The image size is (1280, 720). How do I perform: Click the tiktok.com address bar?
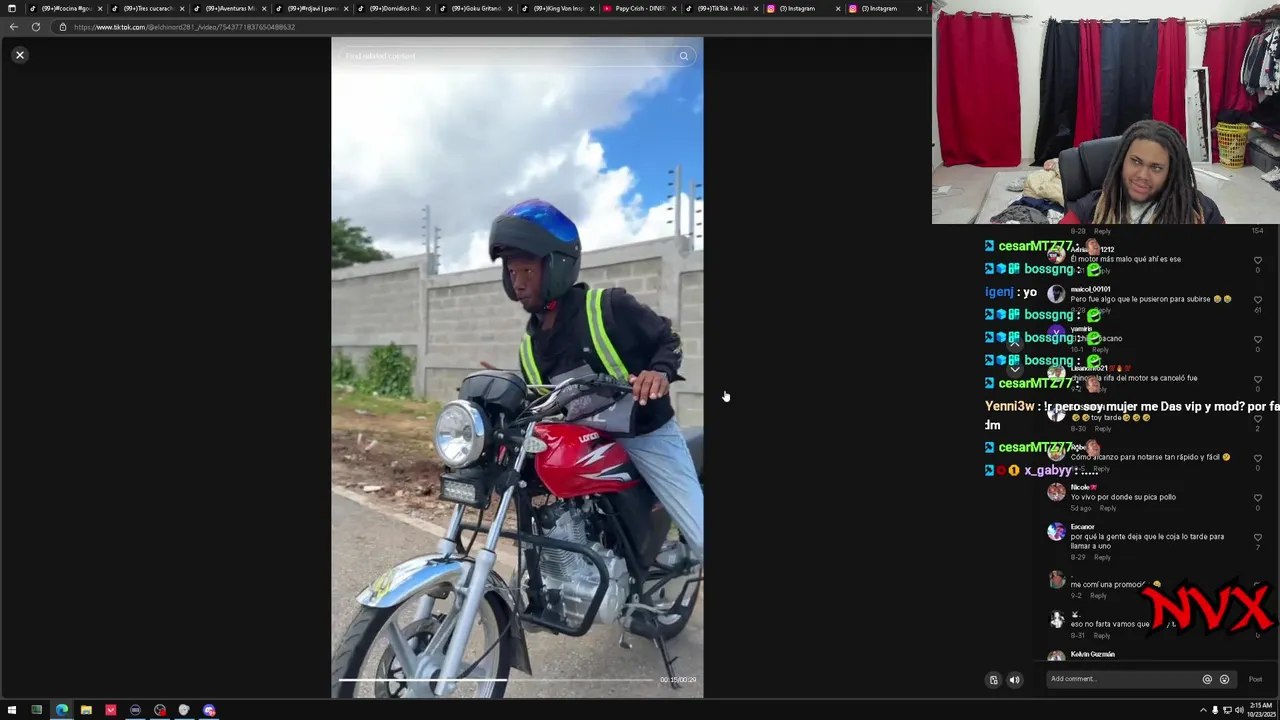pos(490,27)
